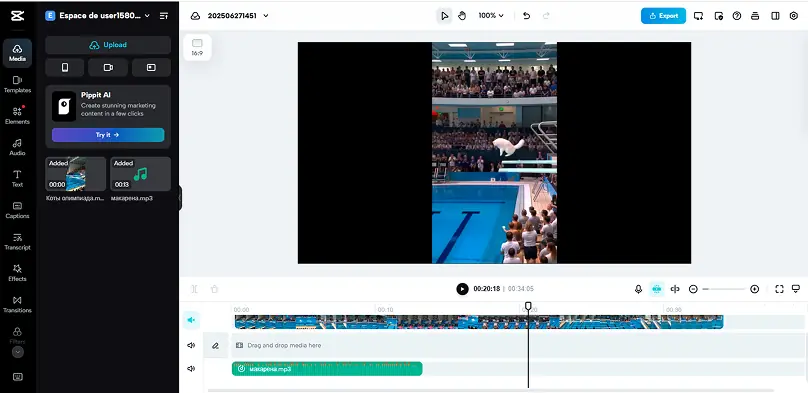
Task: Open the Templates panel in sidebar
Action: [x=18, y=84]
